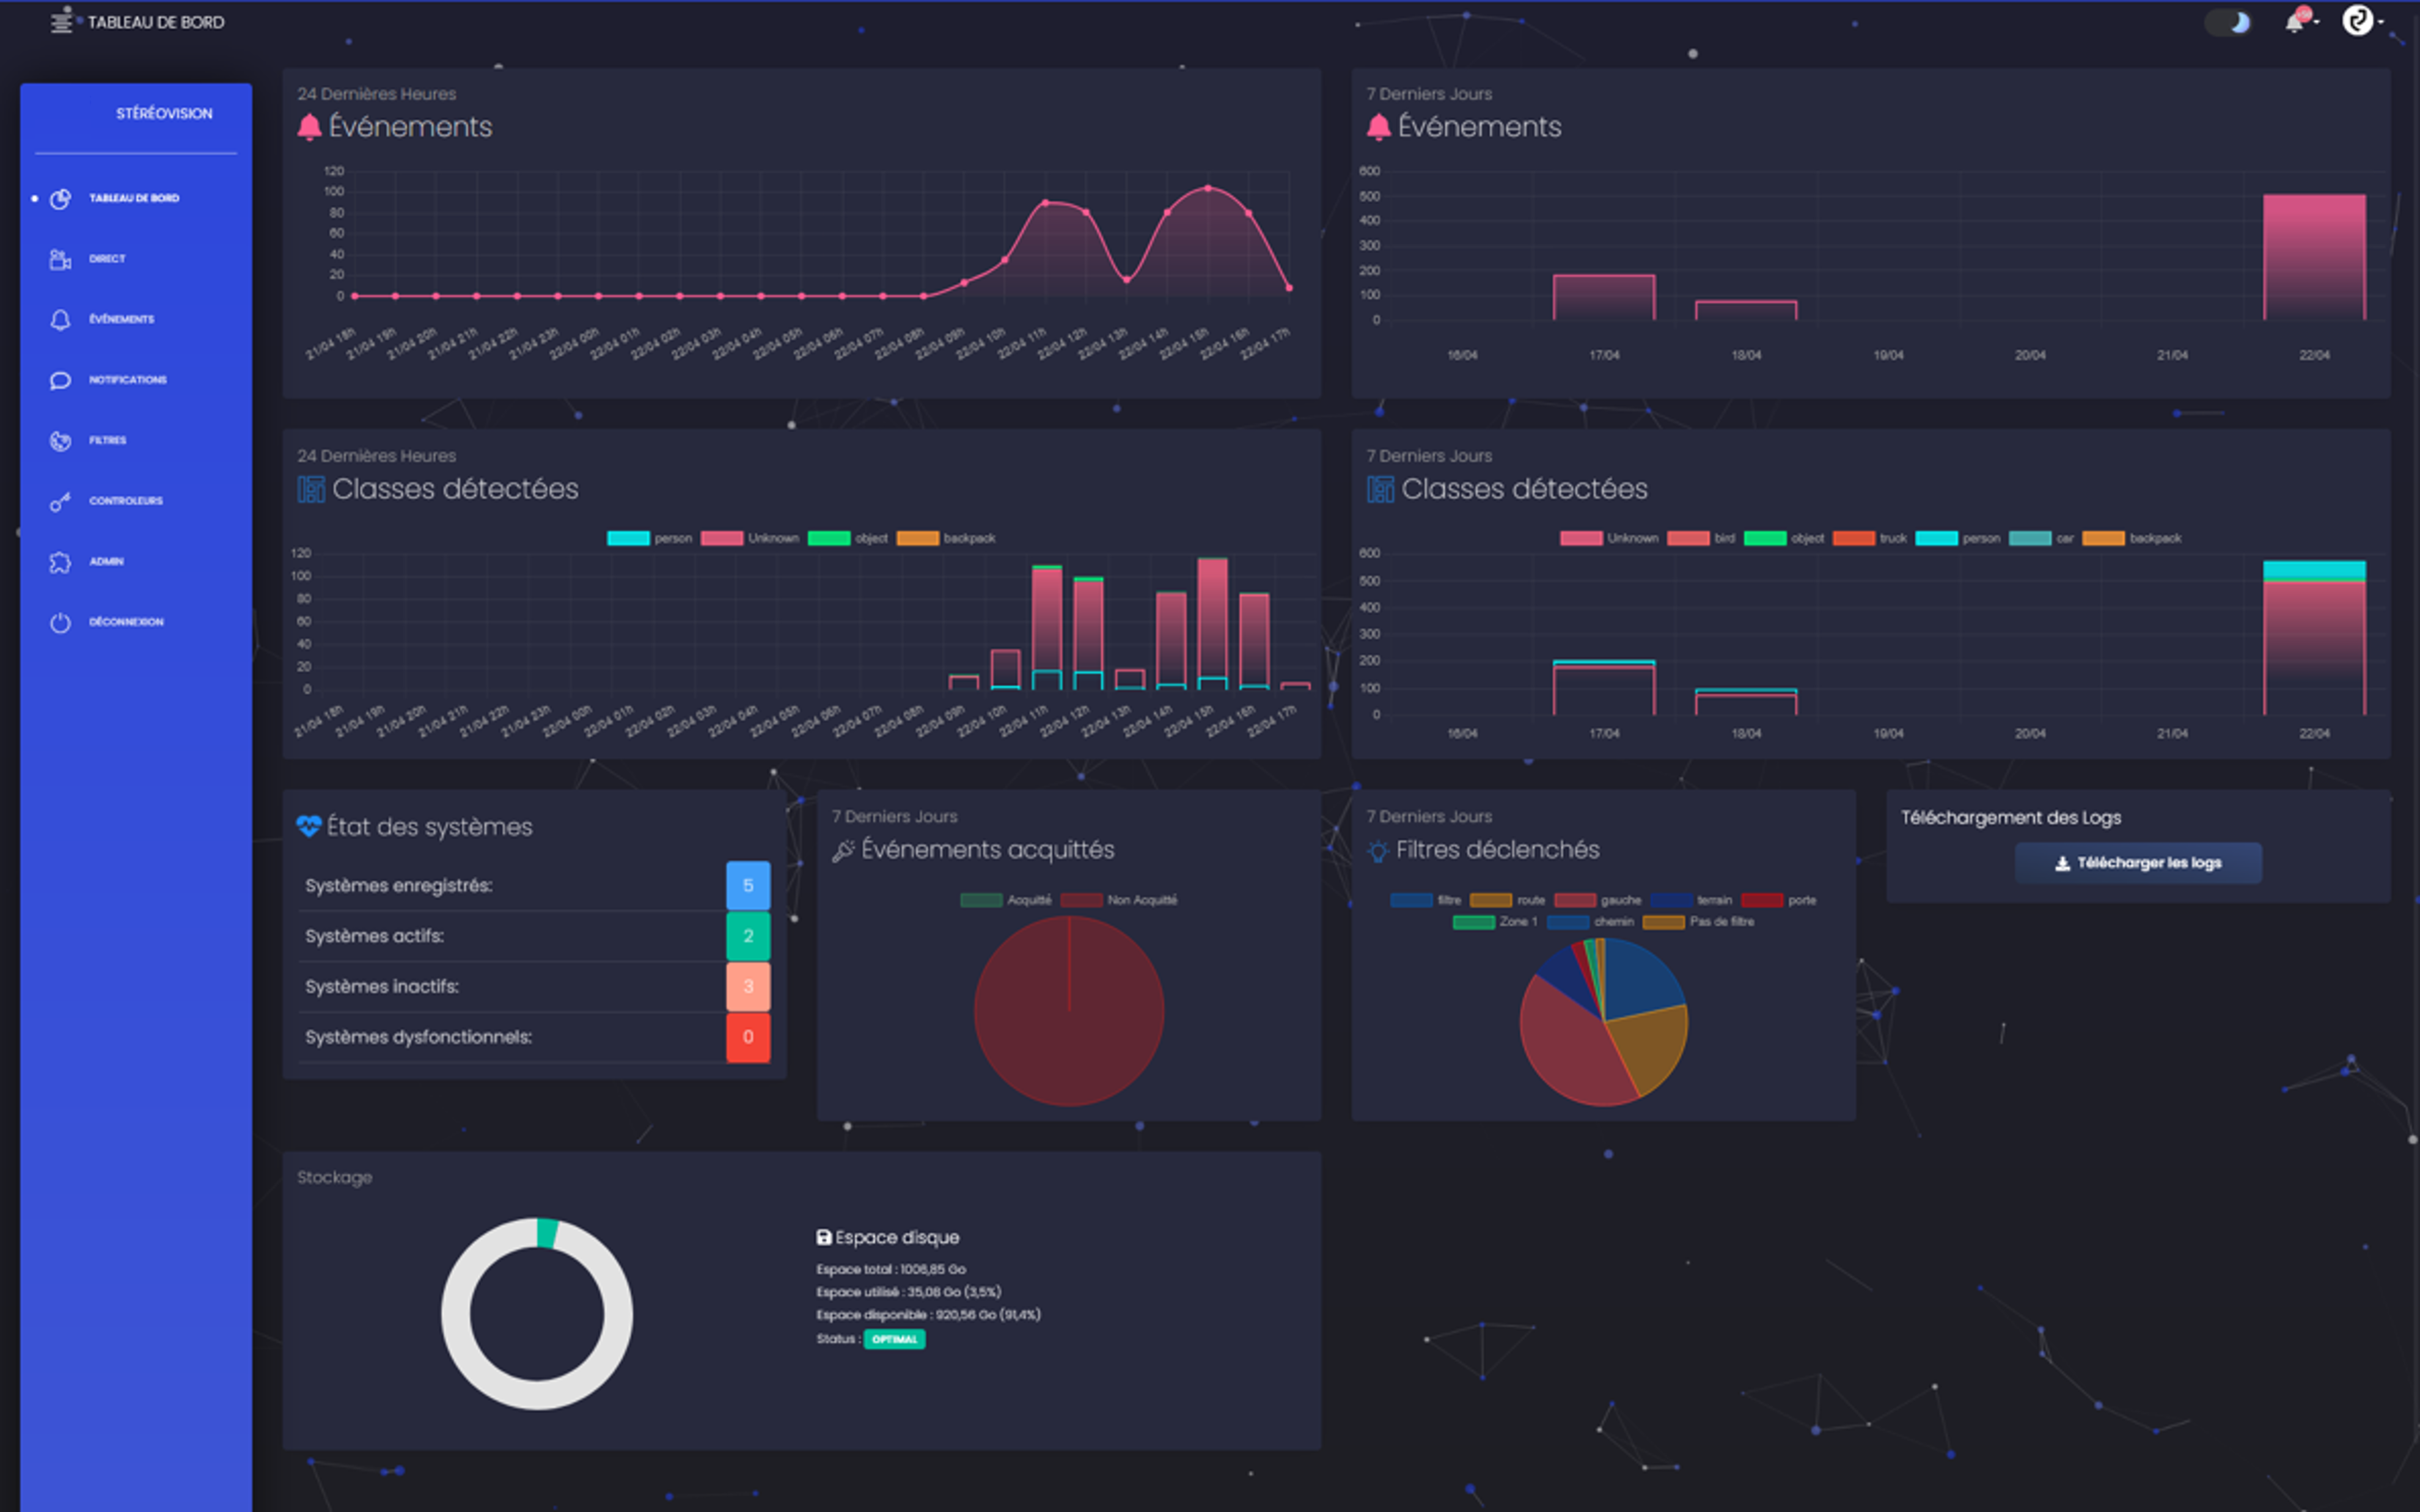Click the Événements bell icon in sidebar
The height and width of the screenshot is (1512, 2420).
(x=60, y=319)
